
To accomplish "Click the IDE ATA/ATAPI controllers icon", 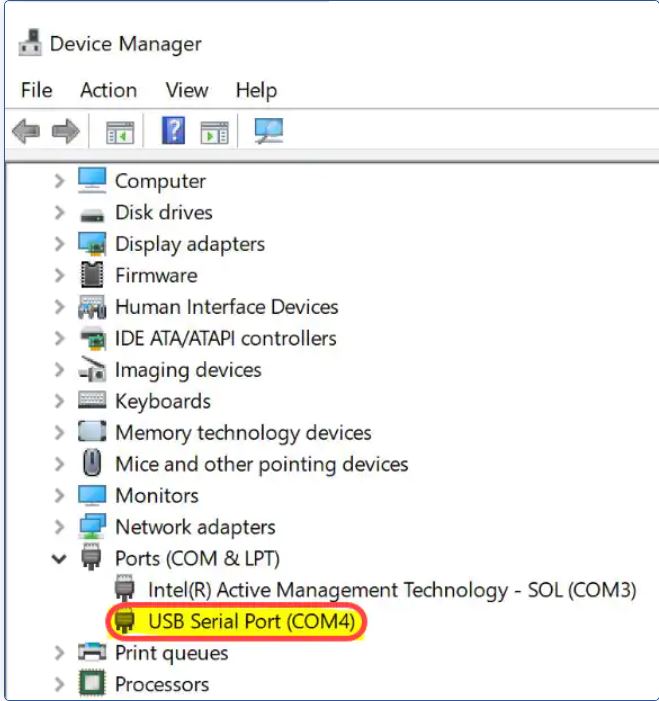I will [x=93, y=338].
